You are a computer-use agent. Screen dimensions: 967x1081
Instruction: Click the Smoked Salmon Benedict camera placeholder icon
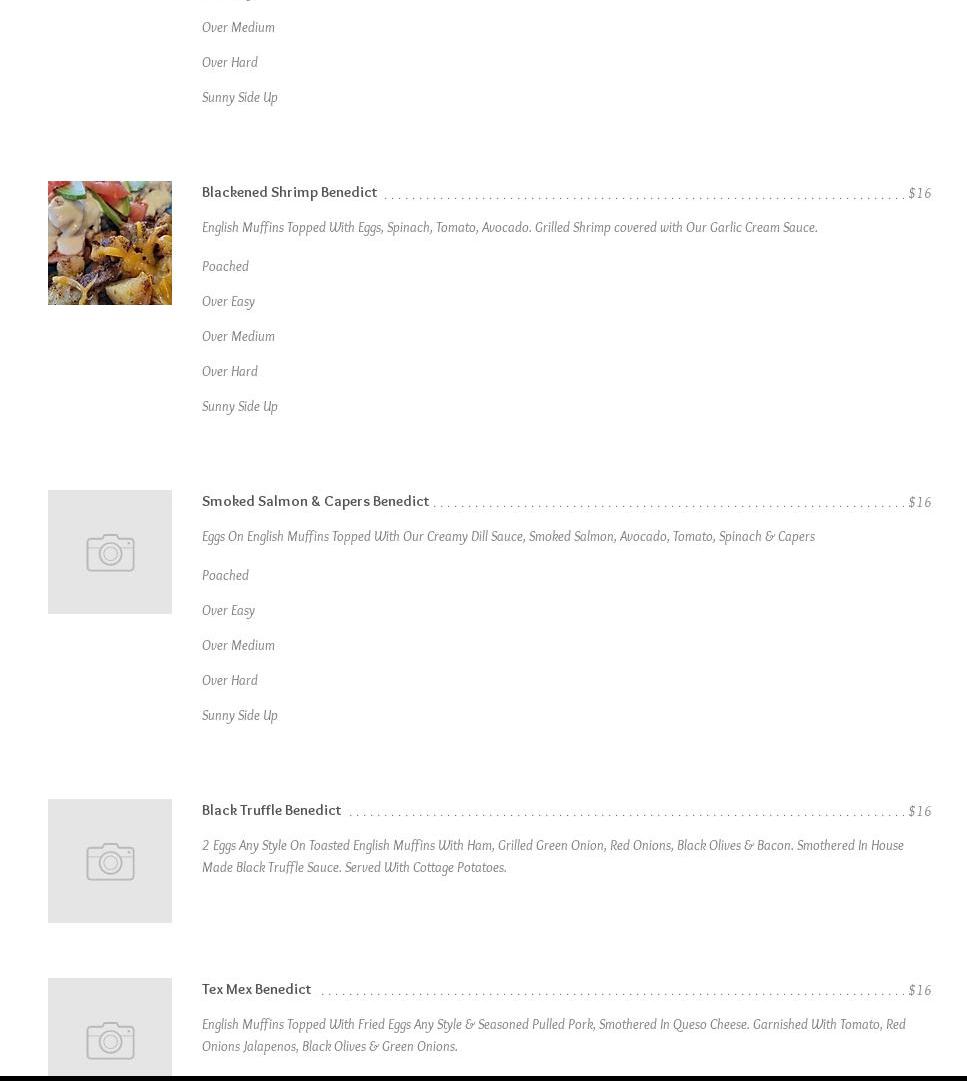[110, 552]
